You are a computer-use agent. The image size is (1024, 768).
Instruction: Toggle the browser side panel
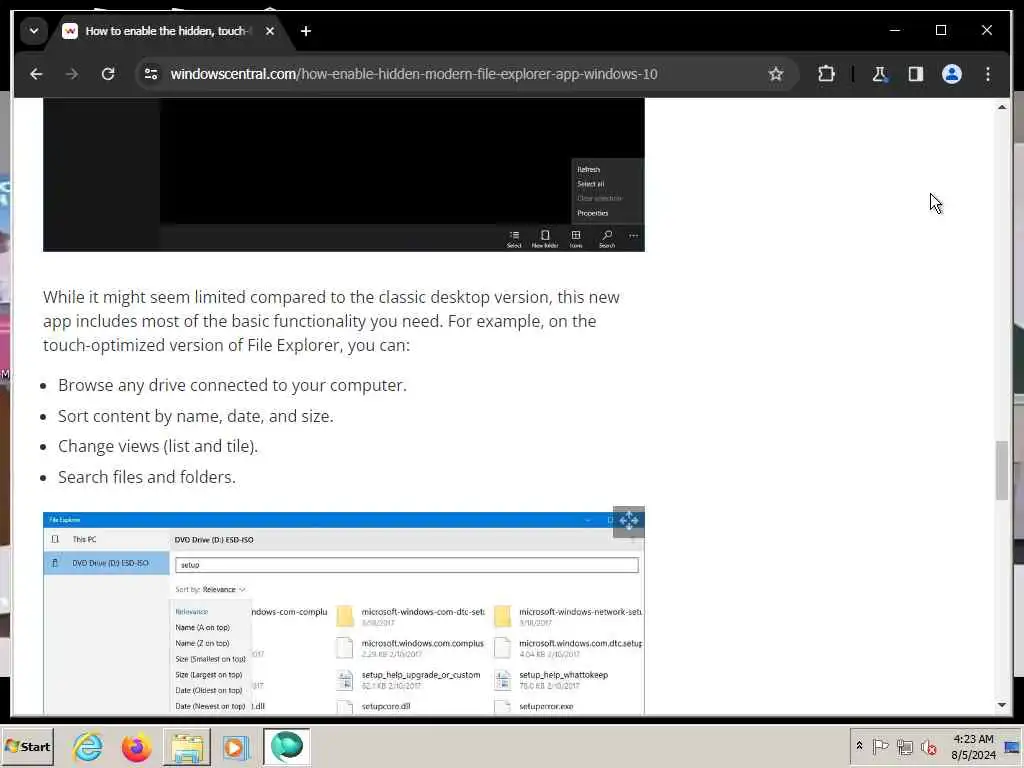pos(916,74)
